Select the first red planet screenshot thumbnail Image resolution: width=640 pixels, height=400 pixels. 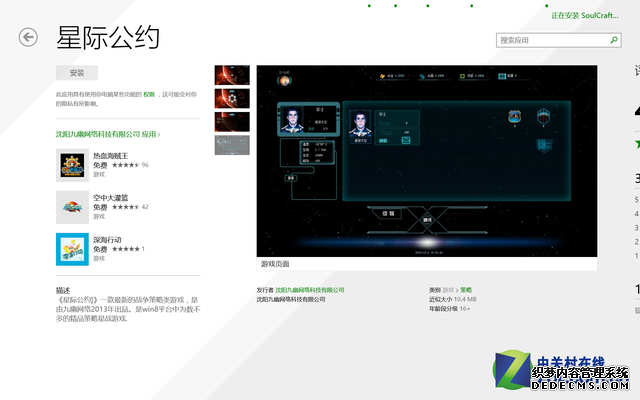click(x=232, y=75)
